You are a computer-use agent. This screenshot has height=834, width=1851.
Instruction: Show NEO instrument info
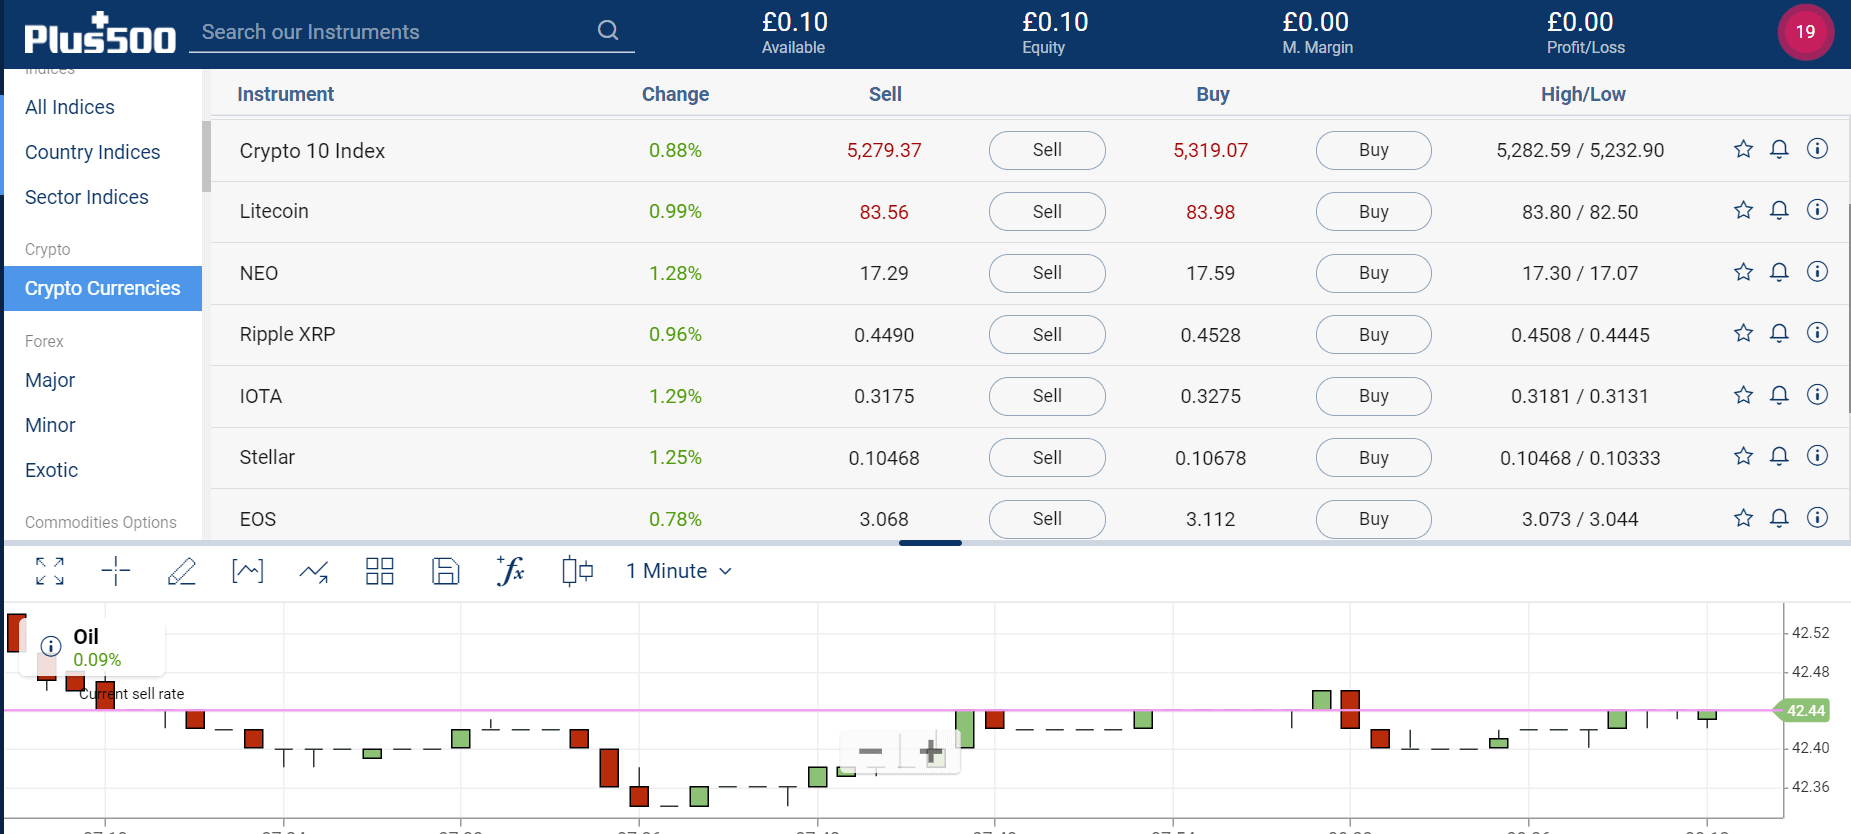click(x=1817, y=272)
